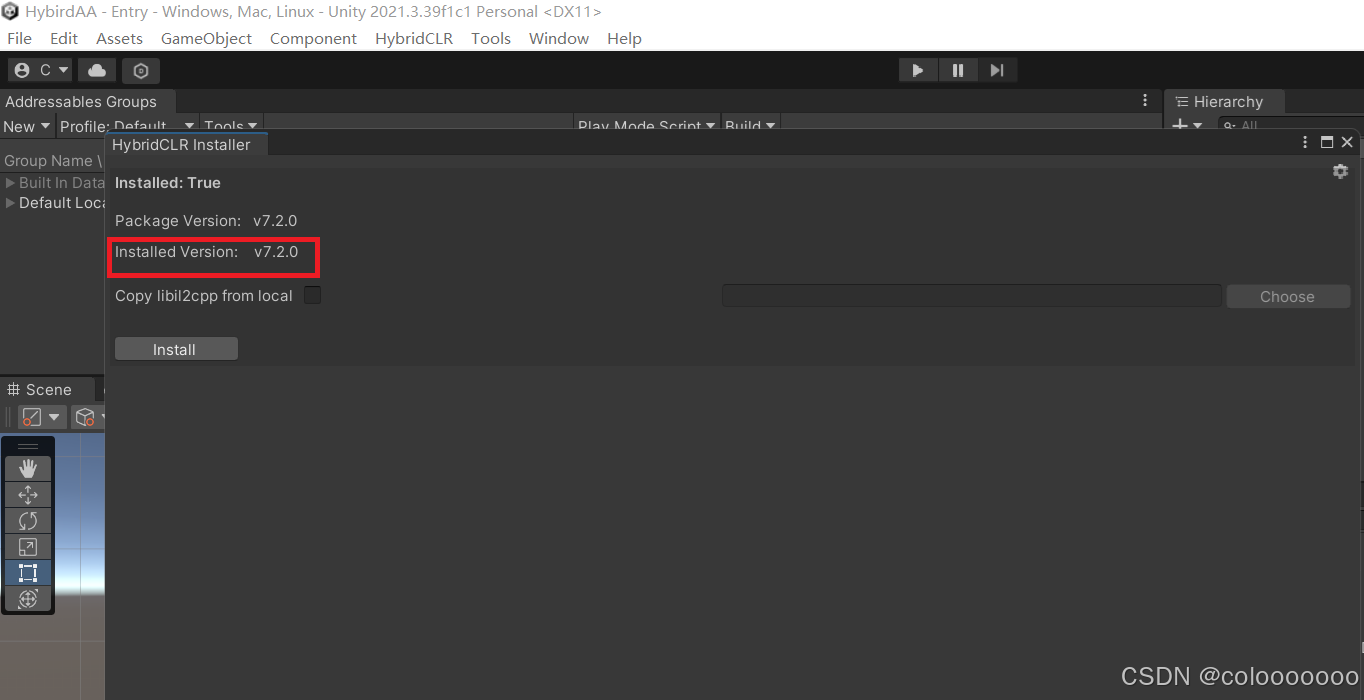Open the Play Mode Script dropdown
This screenshot has width=1364, height=700.
pos(647,126)
